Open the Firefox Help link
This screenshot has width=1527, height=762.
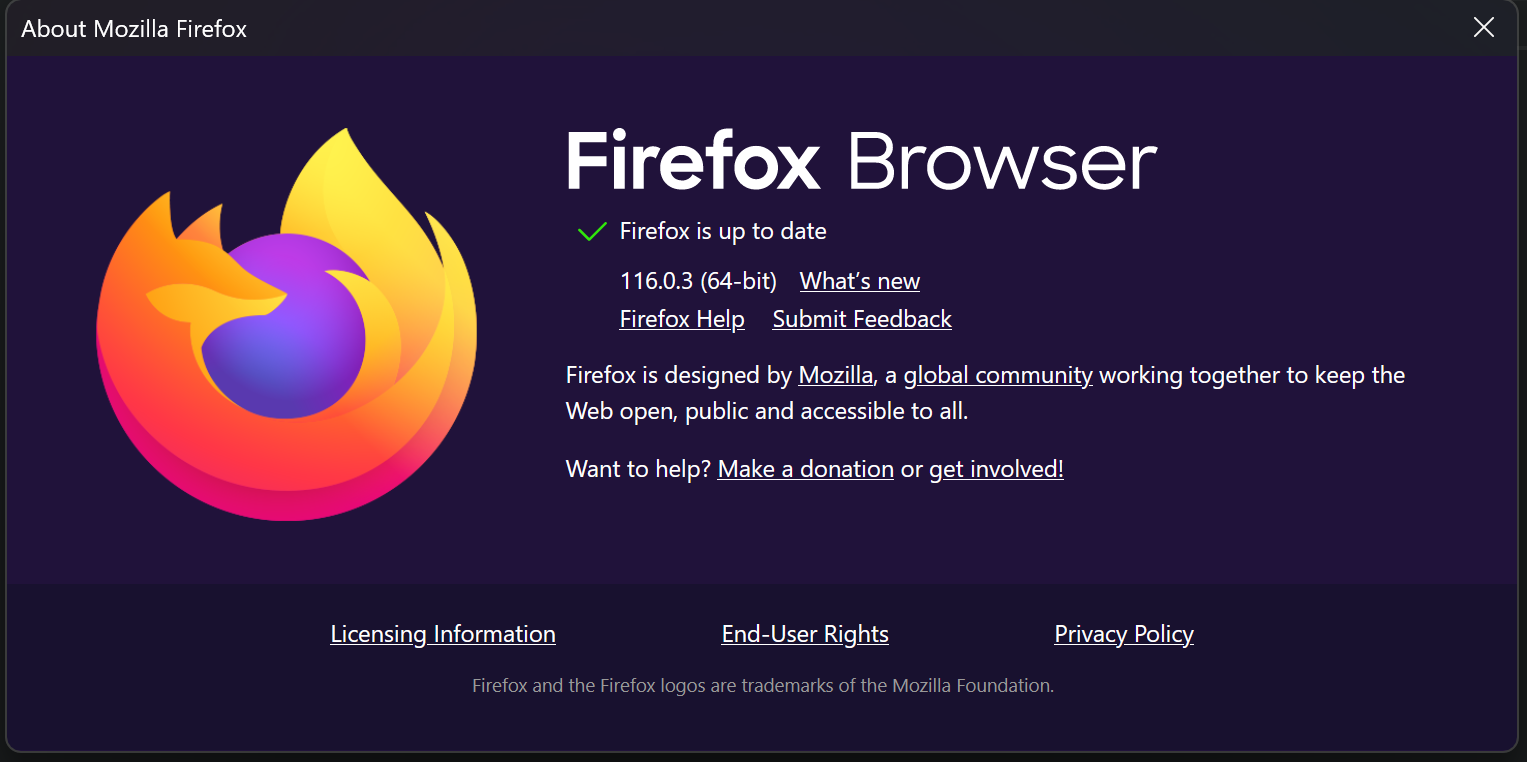[682, 319]
